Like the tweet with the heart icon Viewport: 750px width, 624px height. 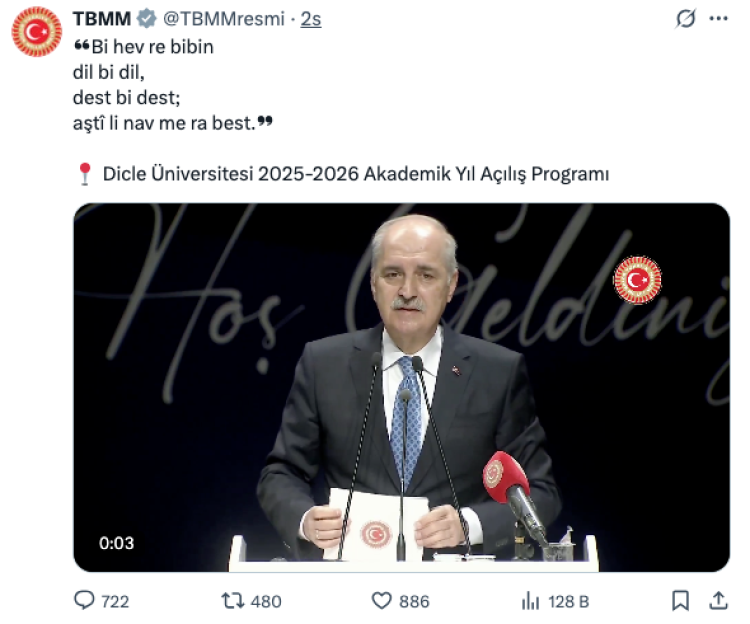[x=381, y=601]
